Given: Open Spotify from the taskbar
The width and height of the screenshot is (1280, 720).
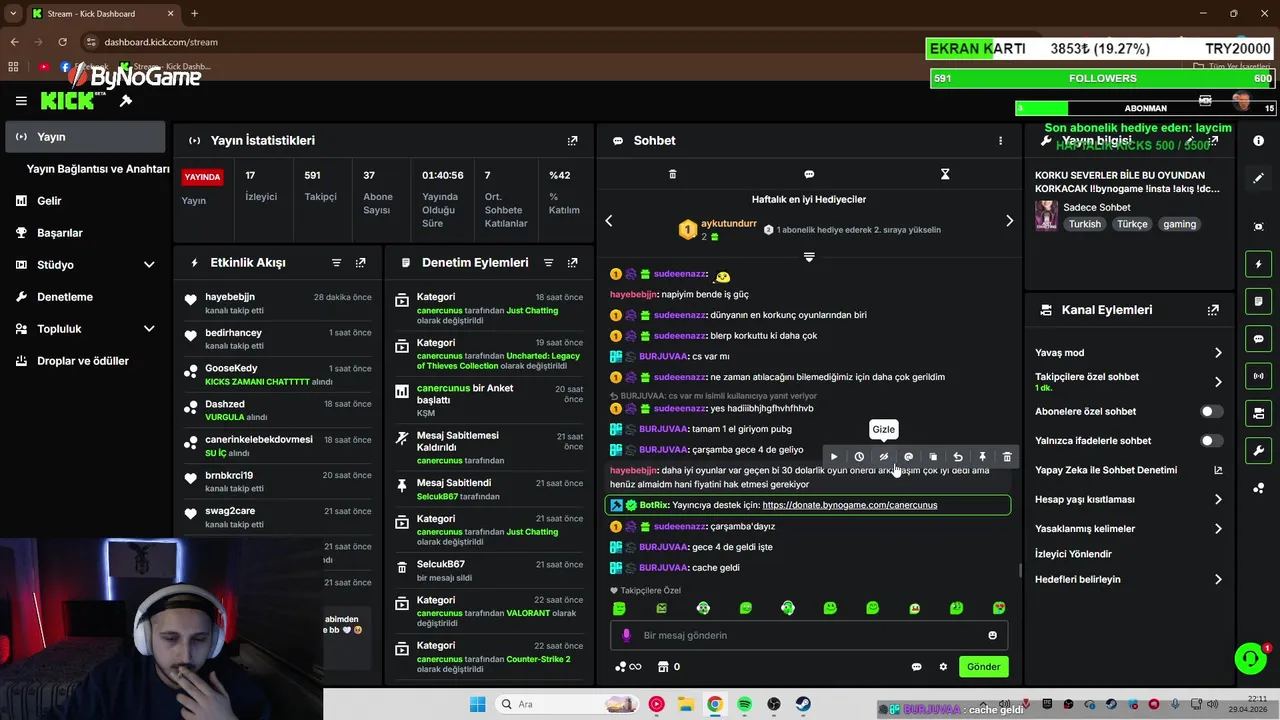Looking at the screenshot, I should pos(744,704).
